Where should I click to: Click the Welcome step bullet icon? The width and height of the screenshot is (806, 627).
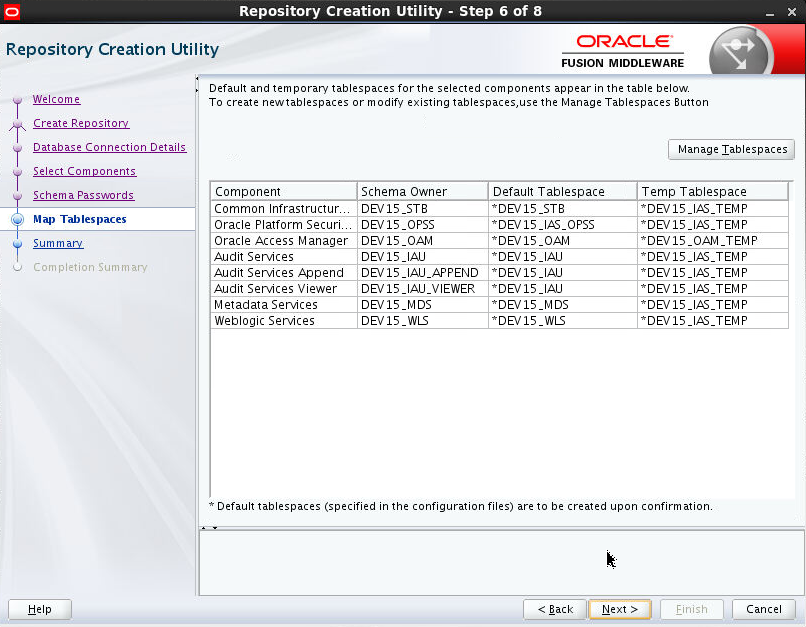point(17,99)
